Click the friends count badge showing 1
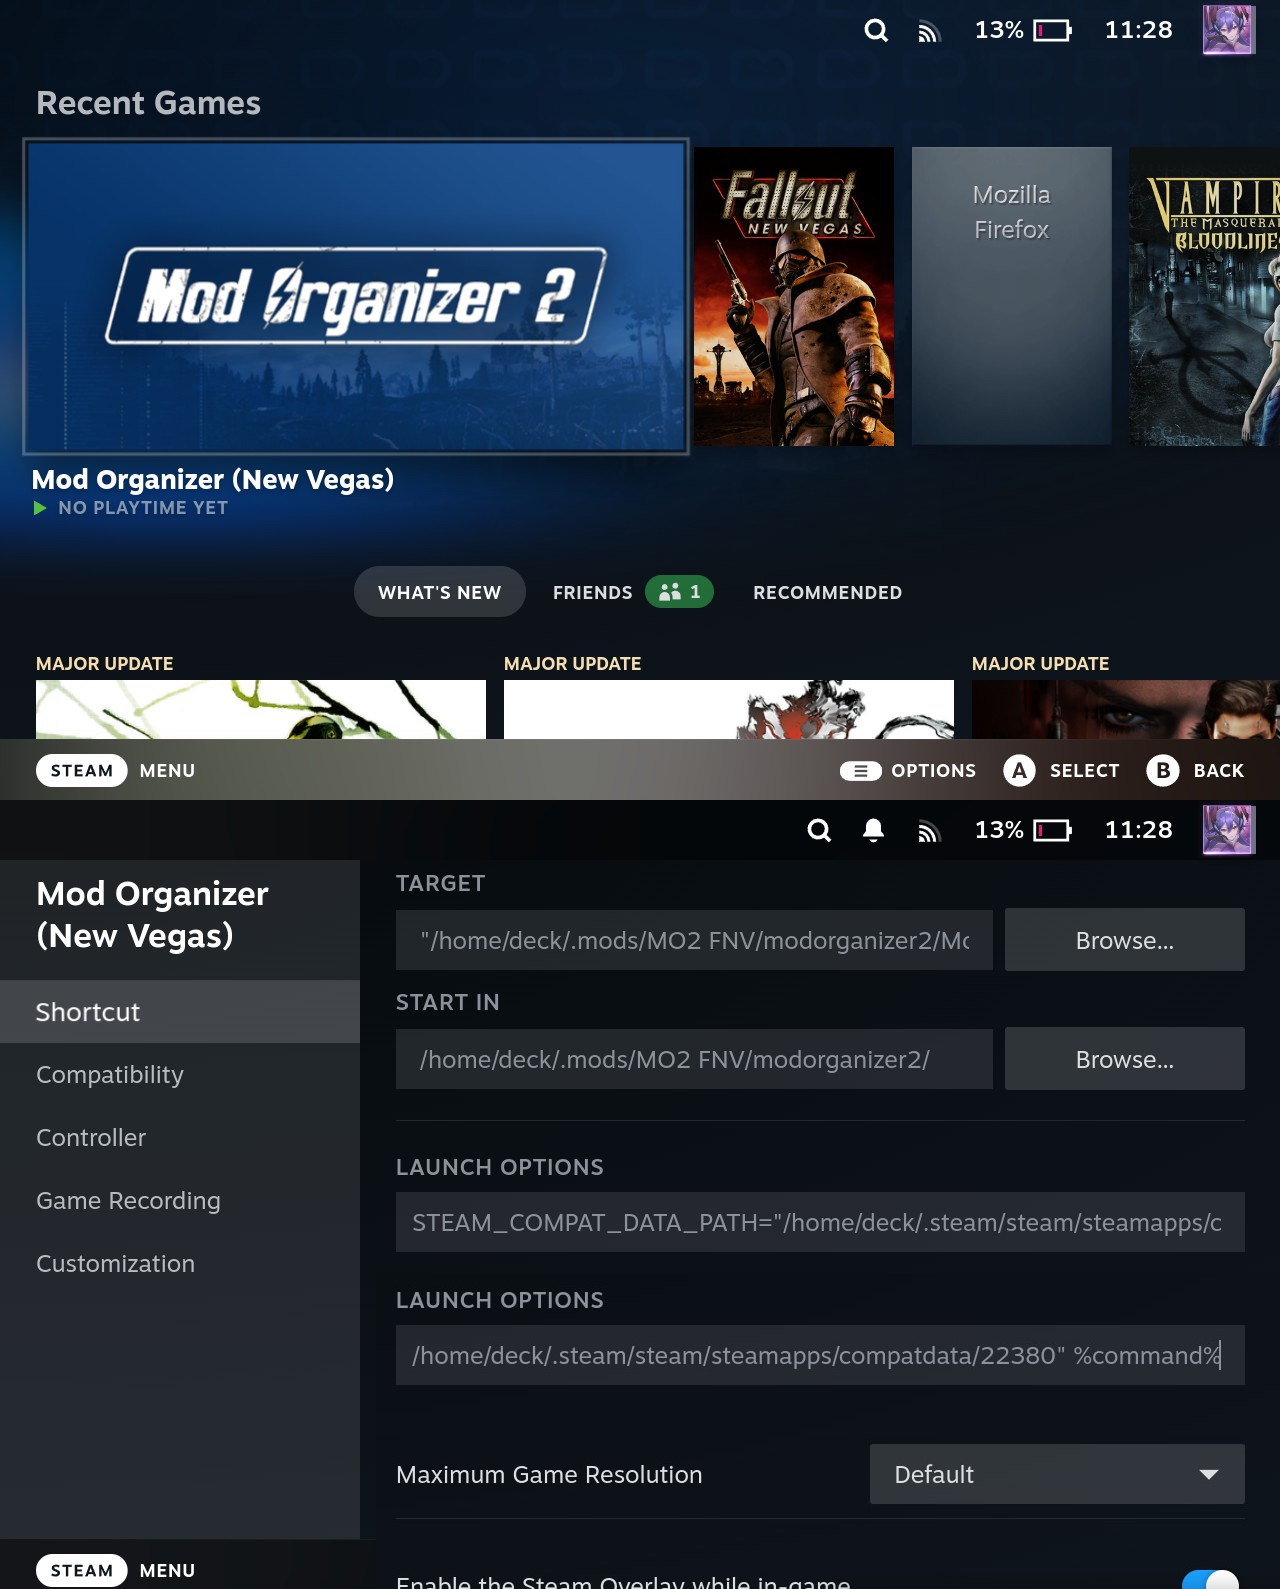1280x1589 pixels. [679, 592]
